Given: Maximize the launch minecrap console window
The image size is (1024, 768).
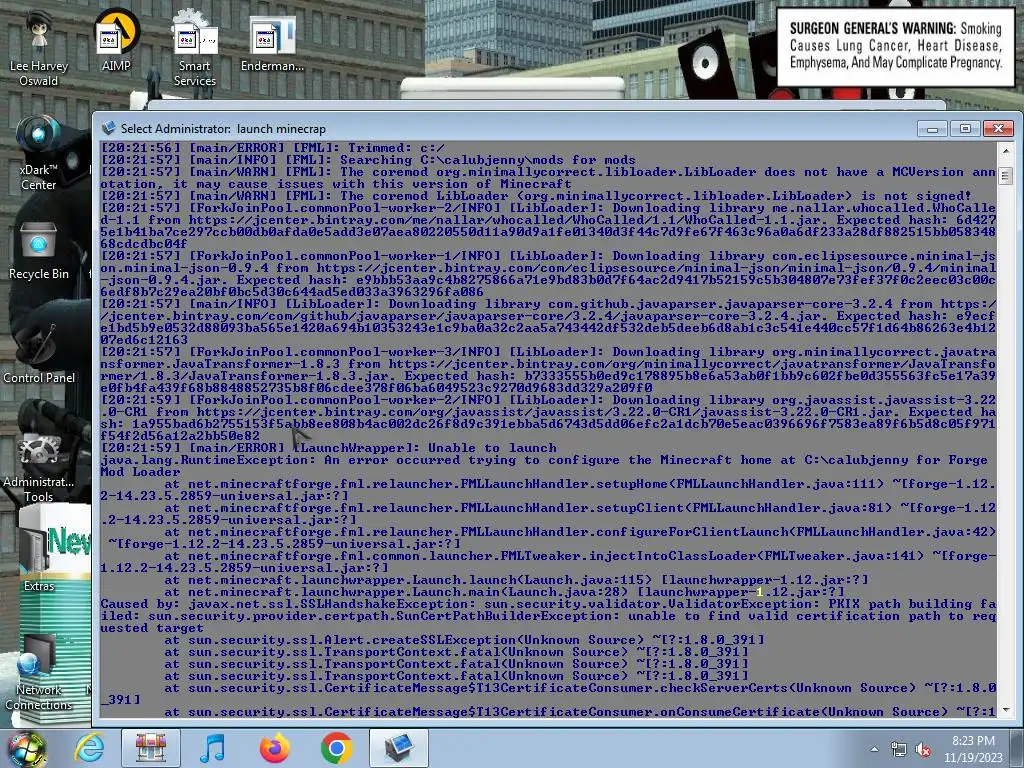Looking at the screenshot, I should tap(965, 129).
